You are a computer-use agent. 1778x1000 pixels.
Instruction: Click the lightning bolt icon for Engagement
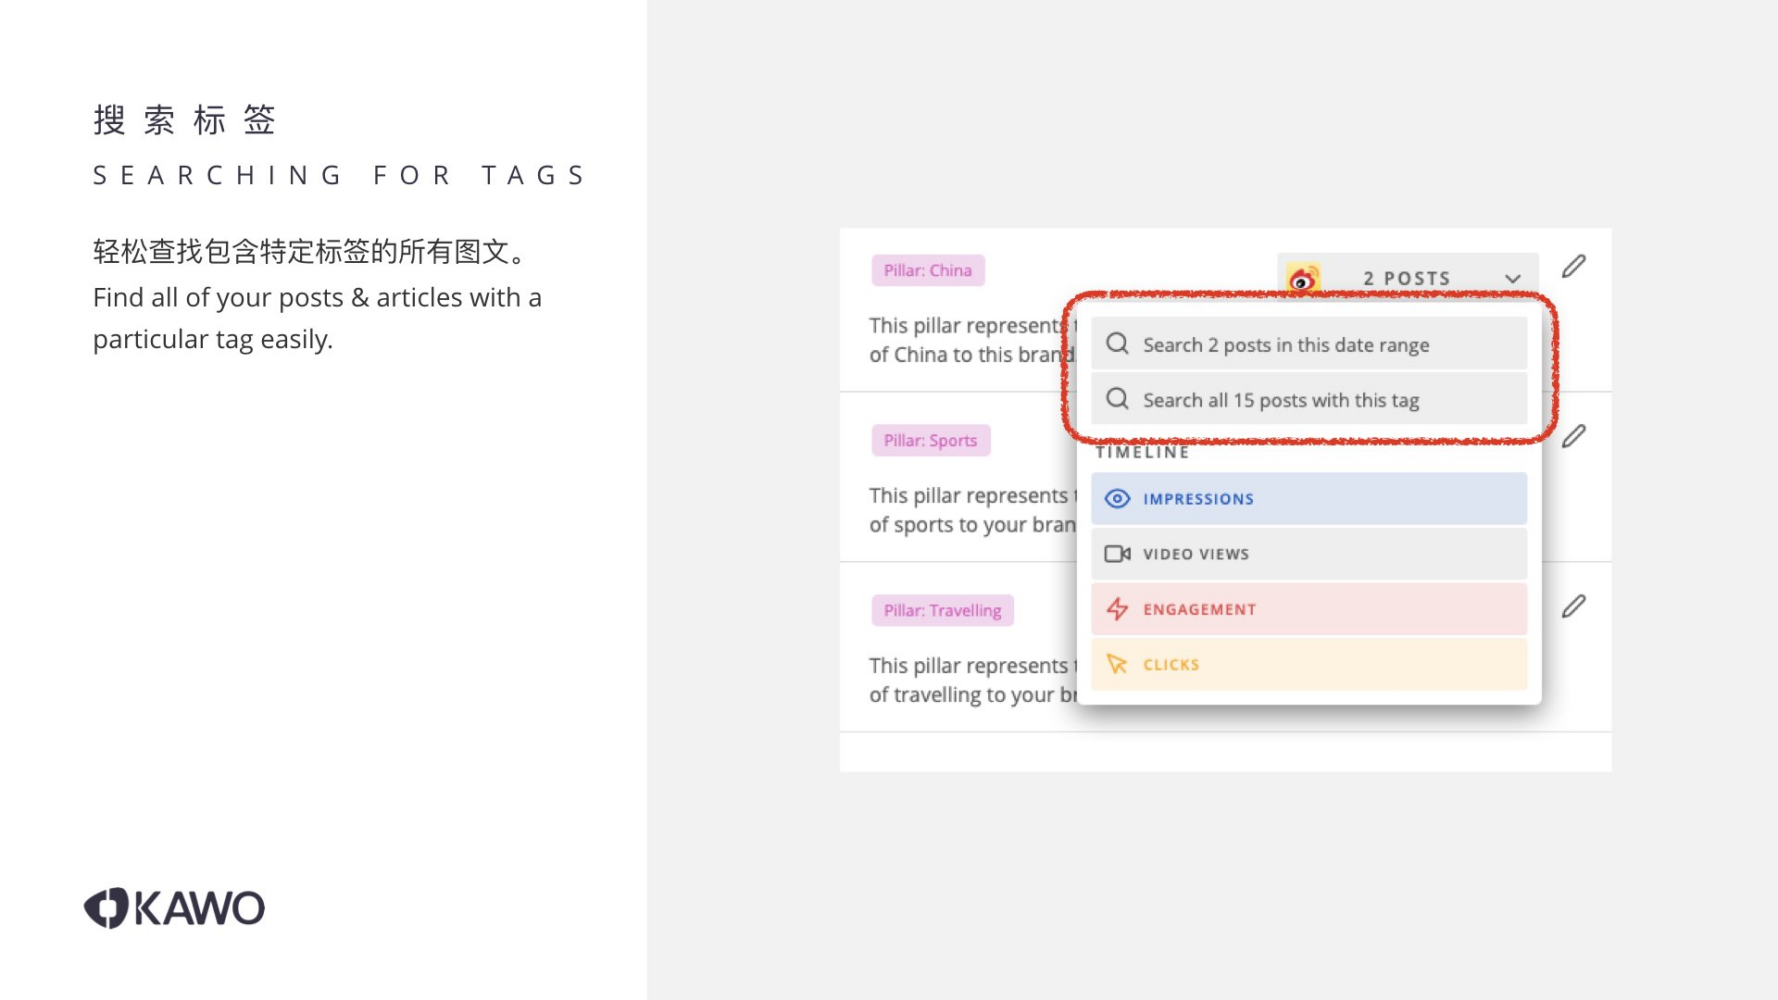coord(1117,609)
